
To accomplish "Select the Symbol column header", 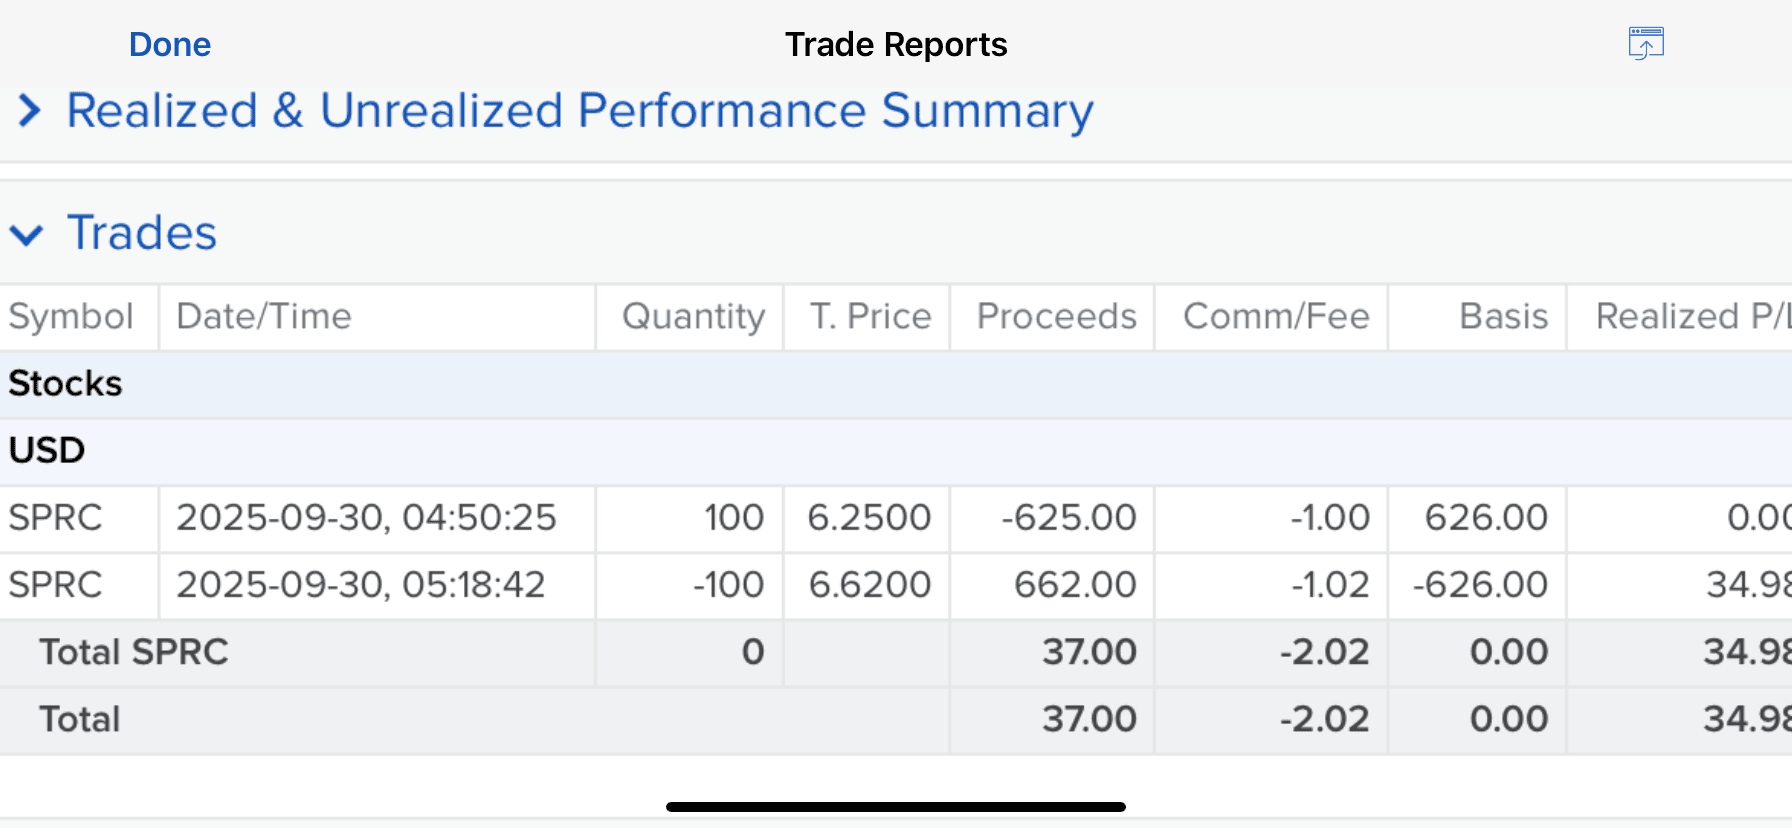I will pyautogui.click(x=71, y=317).
